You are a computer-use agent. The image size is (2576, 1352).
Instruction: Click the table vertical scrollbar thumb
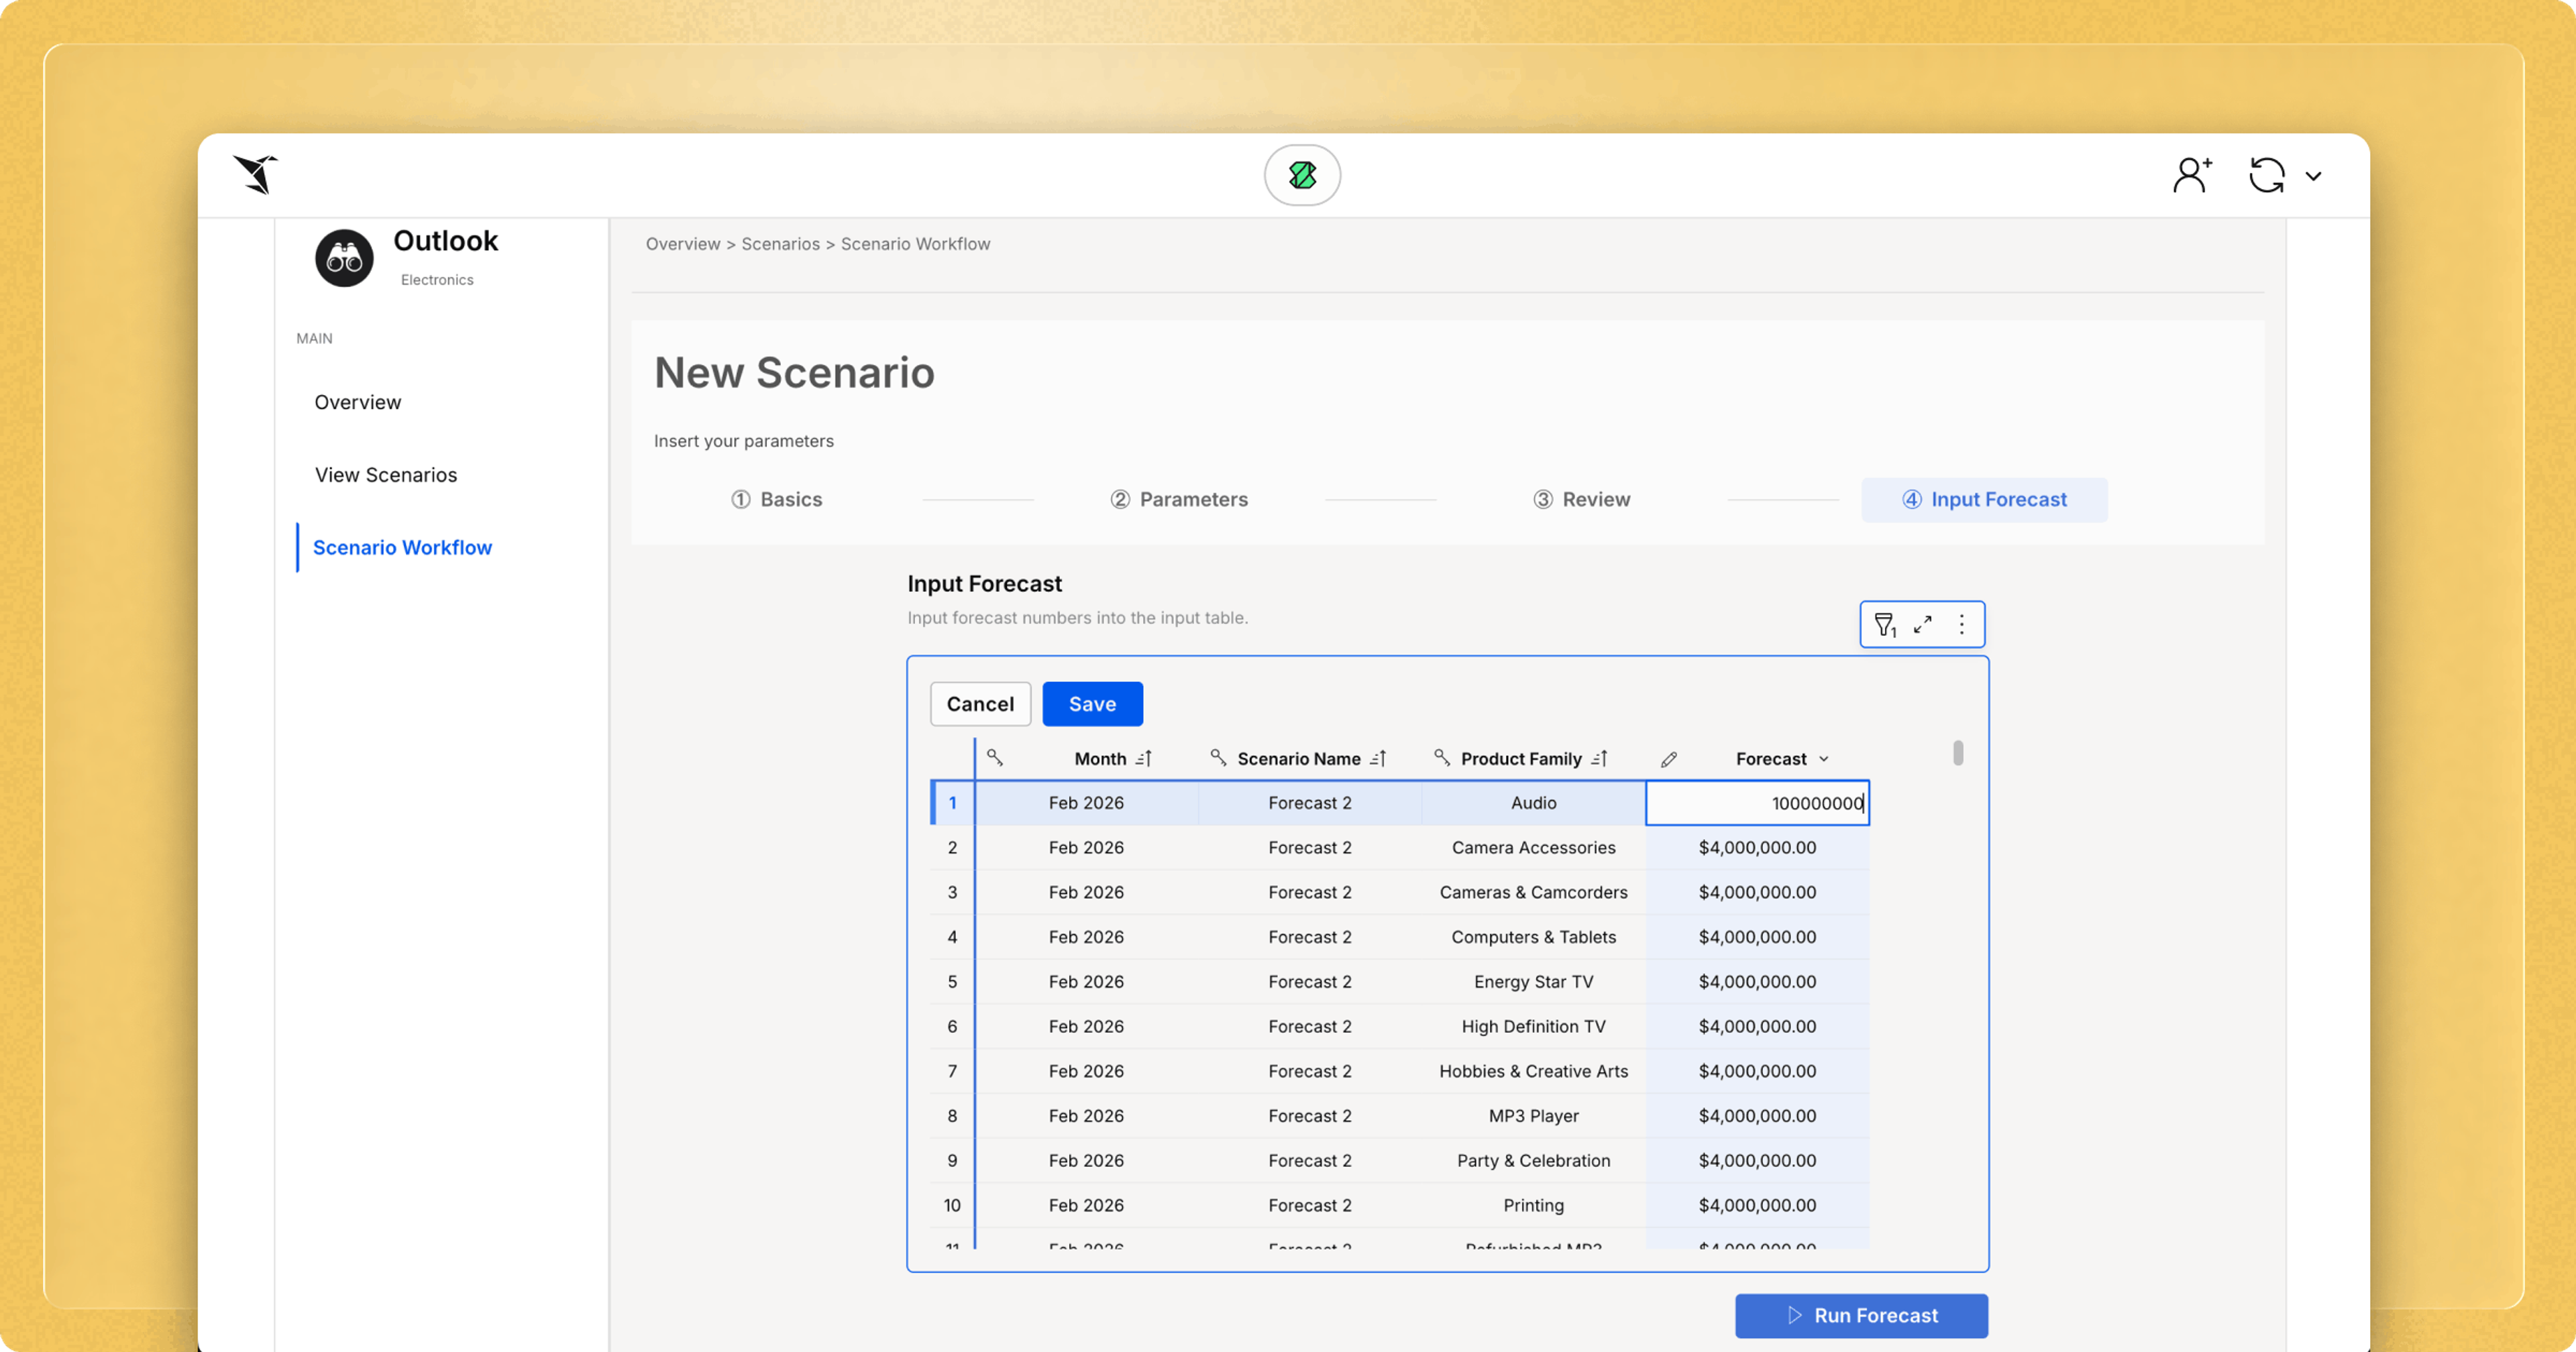click(x=1957, y=752)
